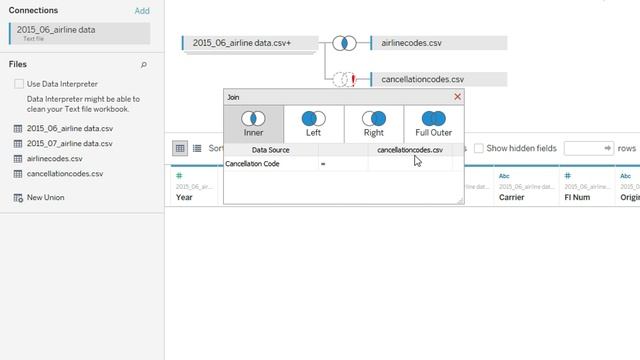Image resolution: width=640 pixels, height=360 pixels.
Task: Select 2015_06_airline data.csv in Files list
Action: pyautogui.click(x=70, y=129)
